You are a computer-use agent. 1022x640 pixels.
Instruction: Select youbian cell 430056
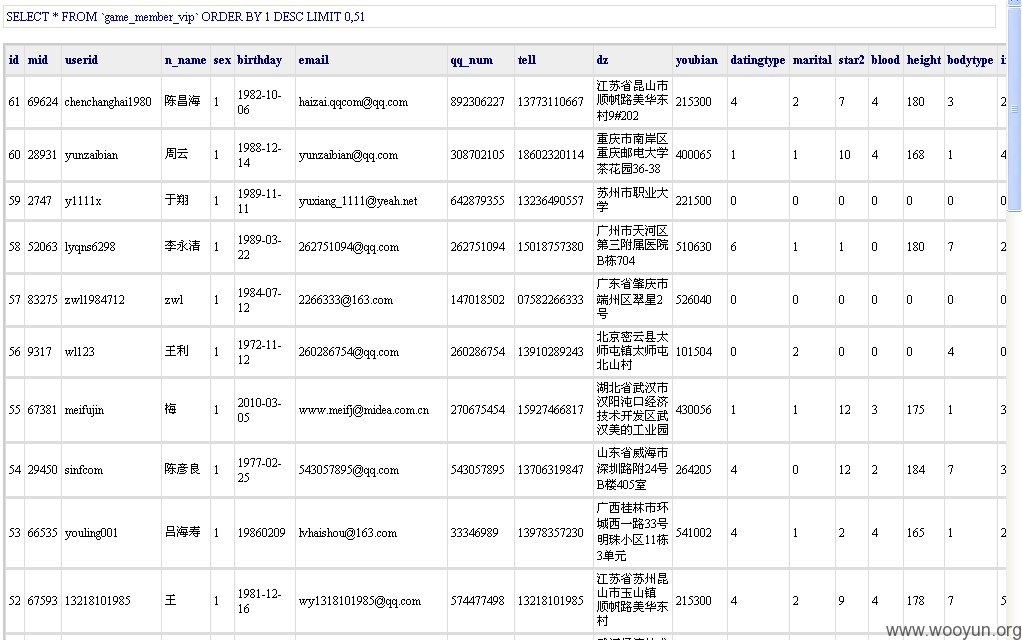[x=694, y=410]
